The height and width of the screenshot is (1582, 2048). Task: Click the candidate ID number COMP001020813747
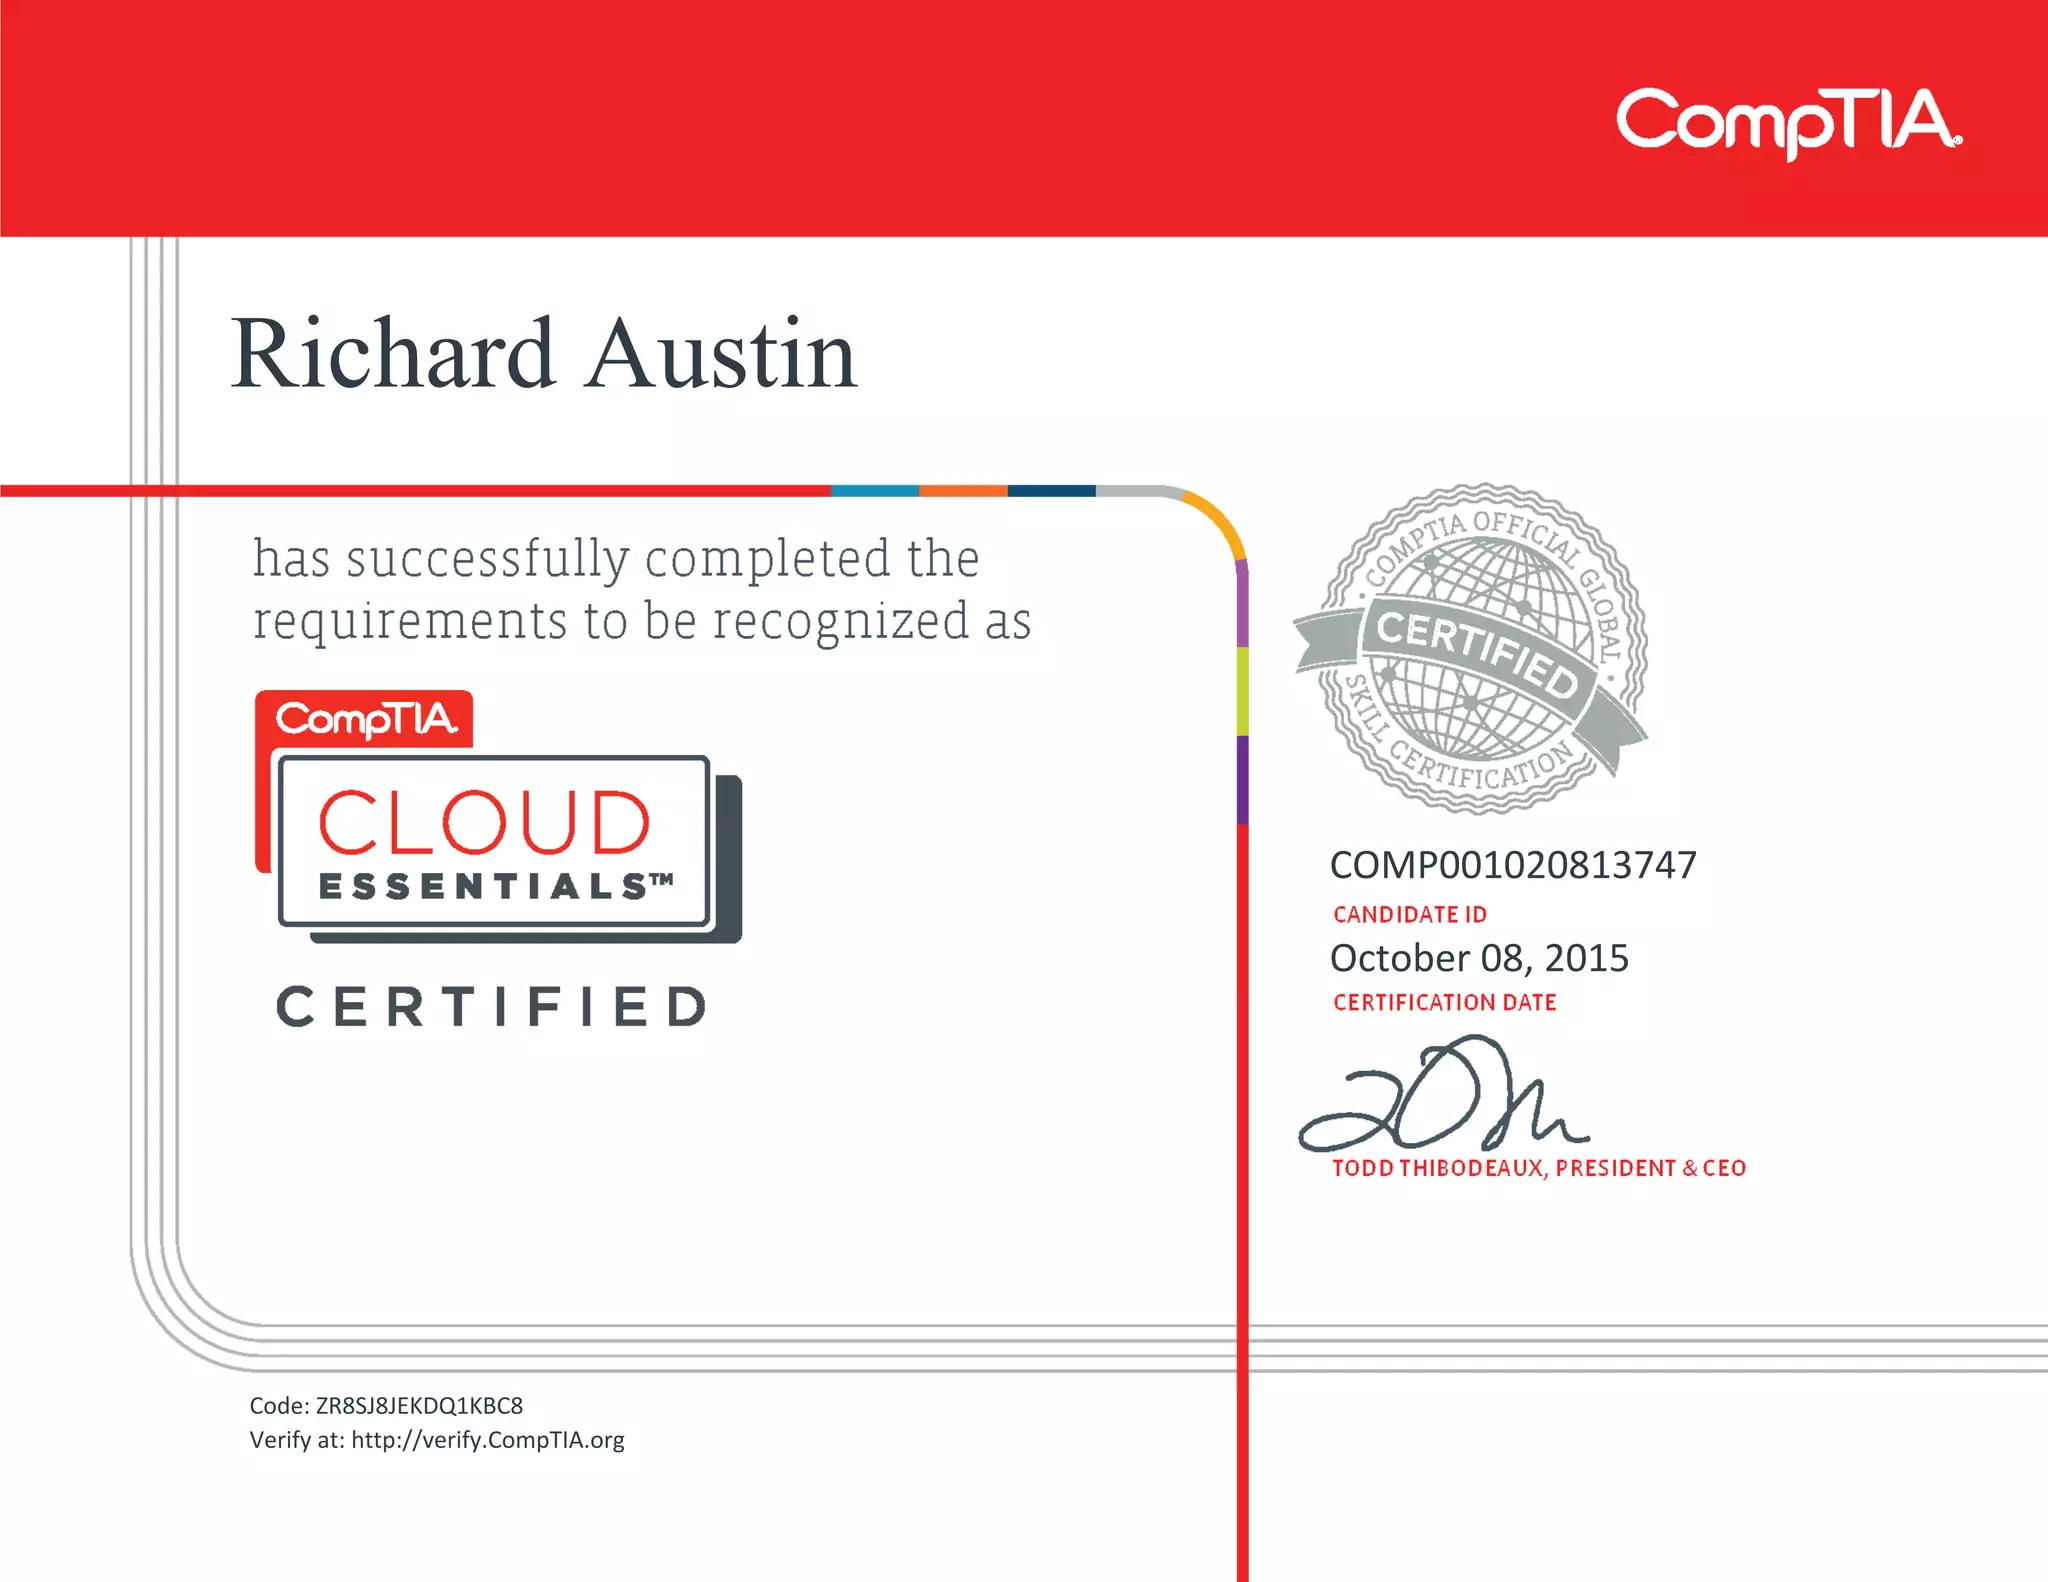pos(1513,865)
